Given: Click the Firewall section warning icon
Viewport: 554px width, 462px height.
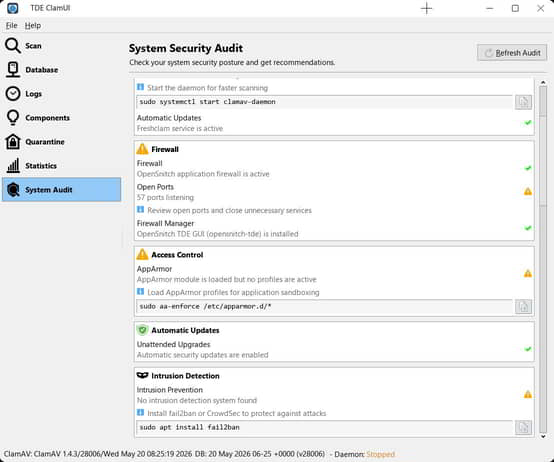Looking at the screenshot, I should (x=142, y=149).
